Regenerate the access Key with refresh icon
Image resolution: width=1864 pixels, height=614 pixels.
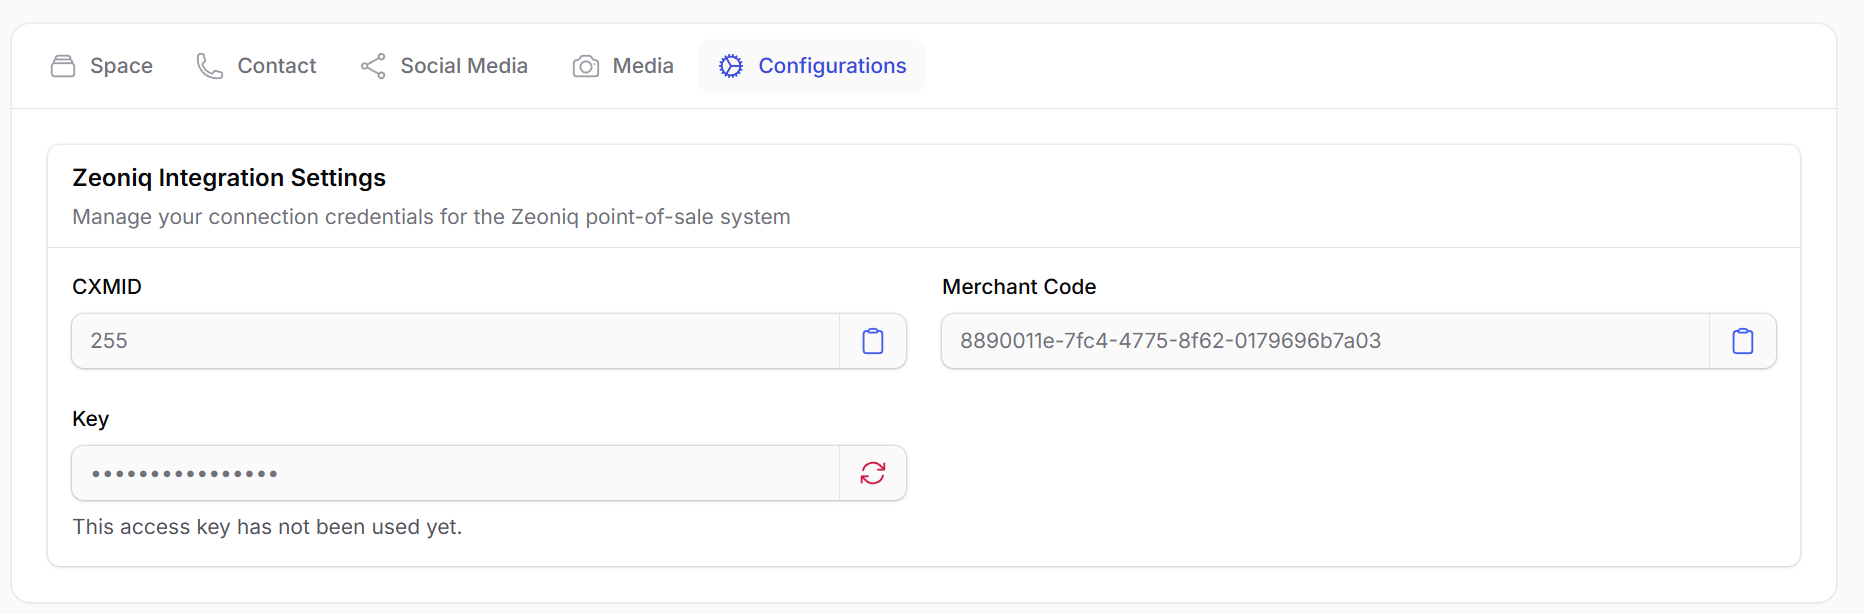873,473
